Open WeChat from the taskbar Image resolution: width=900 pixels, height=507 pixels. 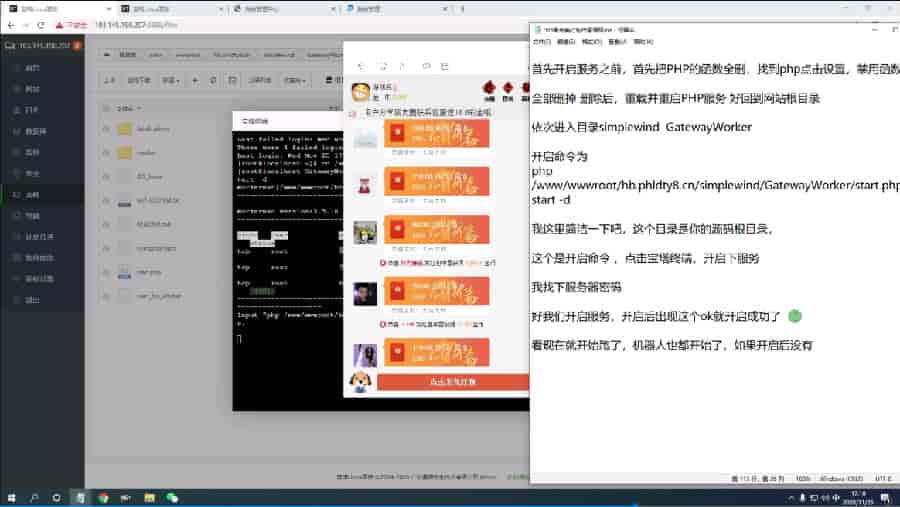[x=172, y=496]
